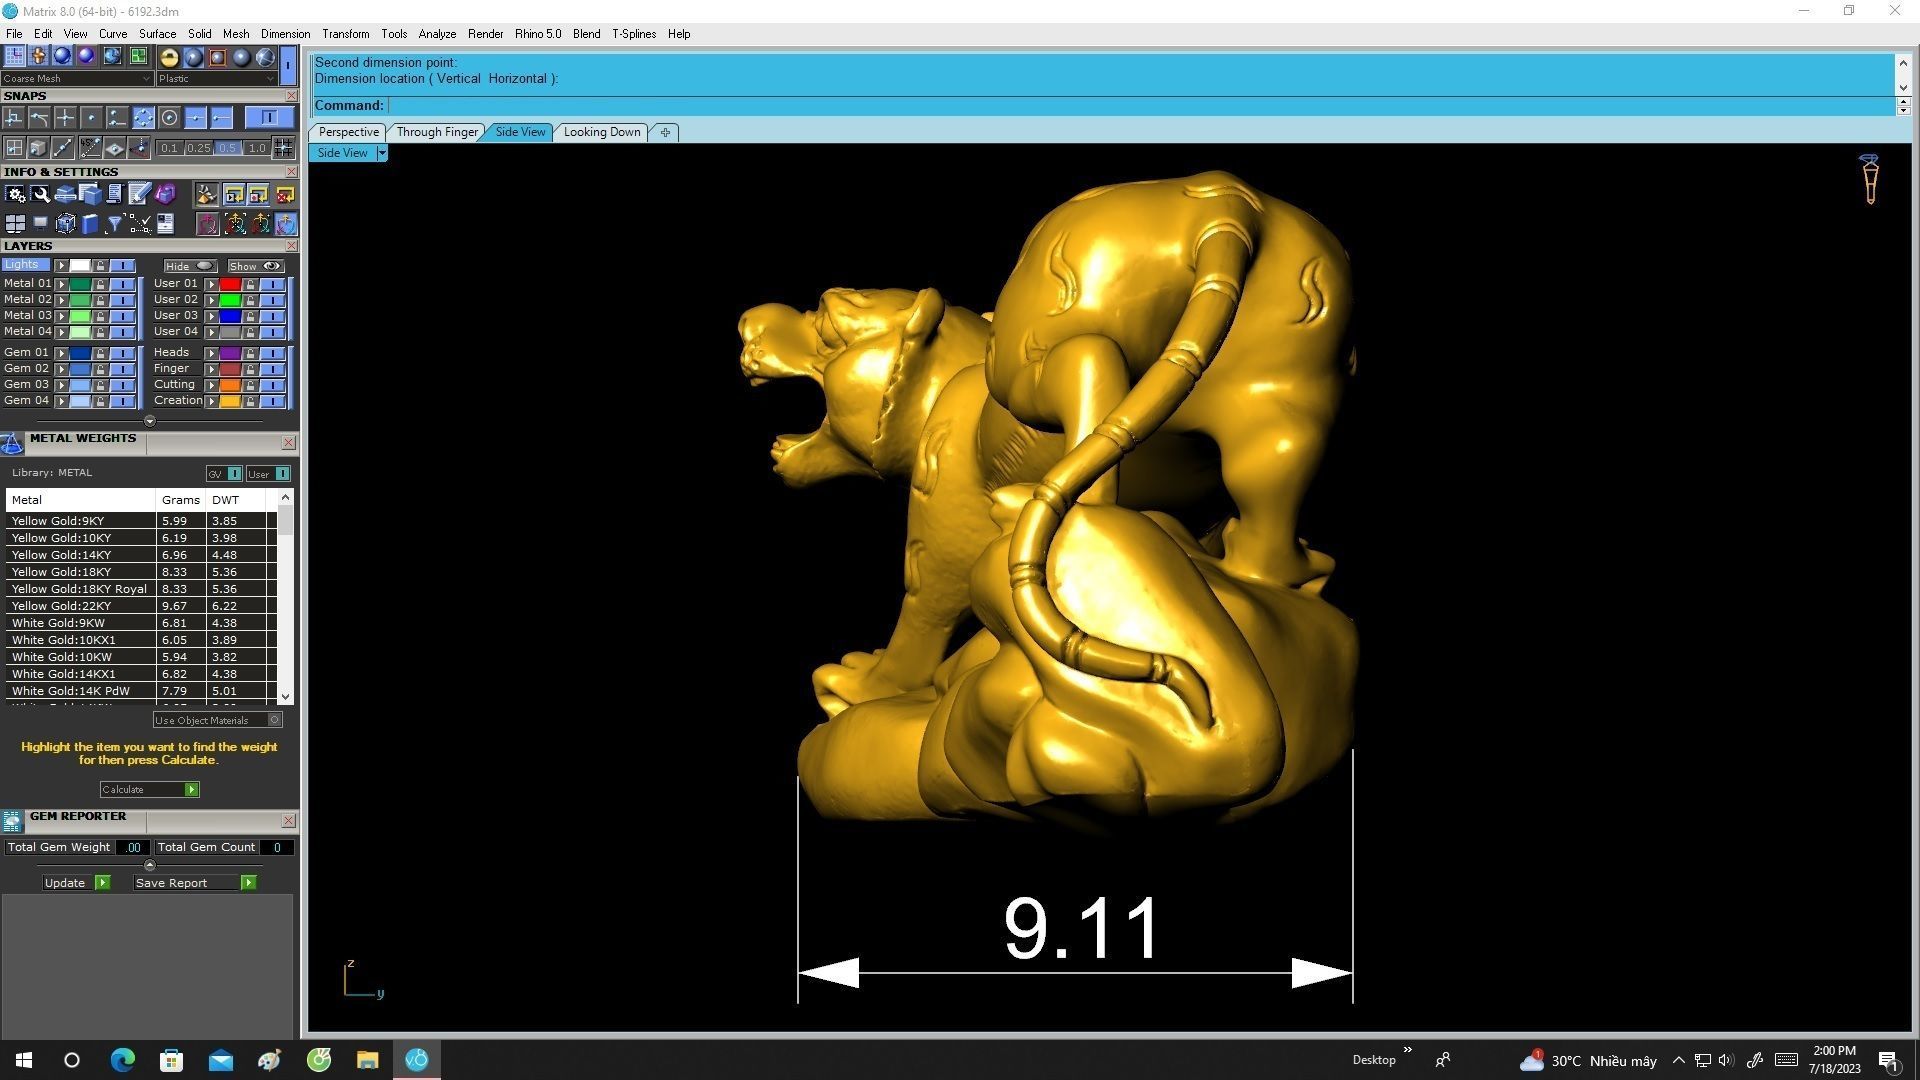Open the Analyze menu

437,34
